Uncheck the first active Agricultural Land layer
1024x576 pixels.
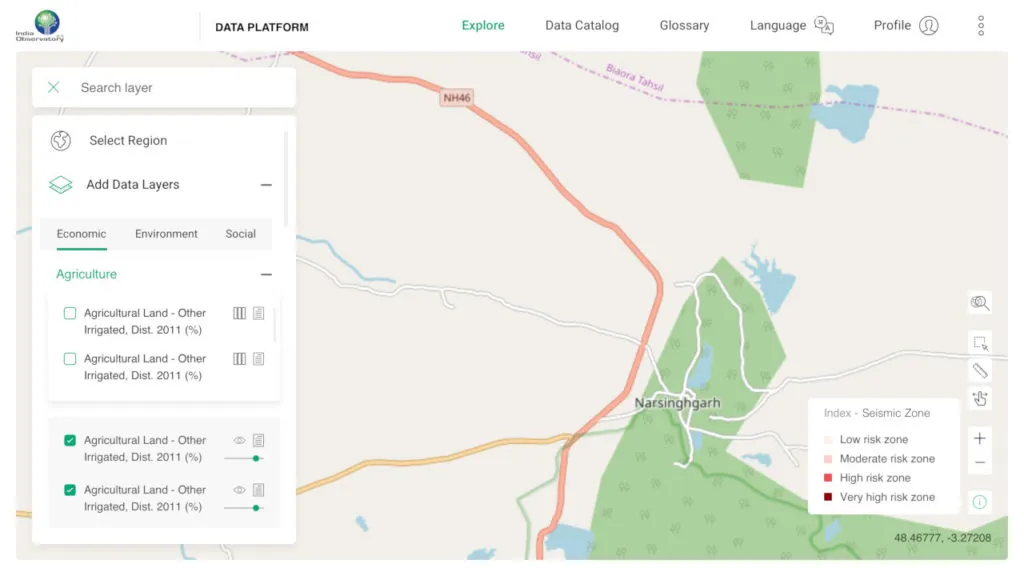70,441
